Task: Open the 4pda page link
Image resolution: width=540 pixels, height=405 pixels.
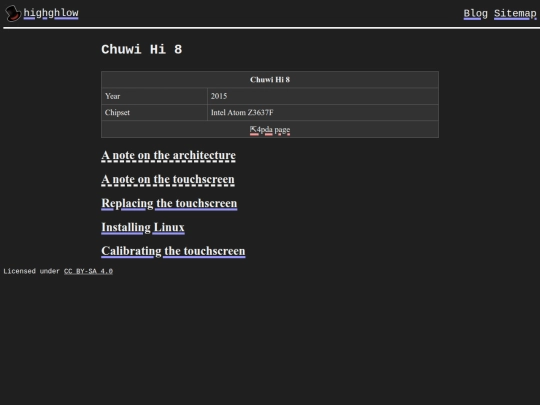Action: pyautogui.click(x=270, y=130)
